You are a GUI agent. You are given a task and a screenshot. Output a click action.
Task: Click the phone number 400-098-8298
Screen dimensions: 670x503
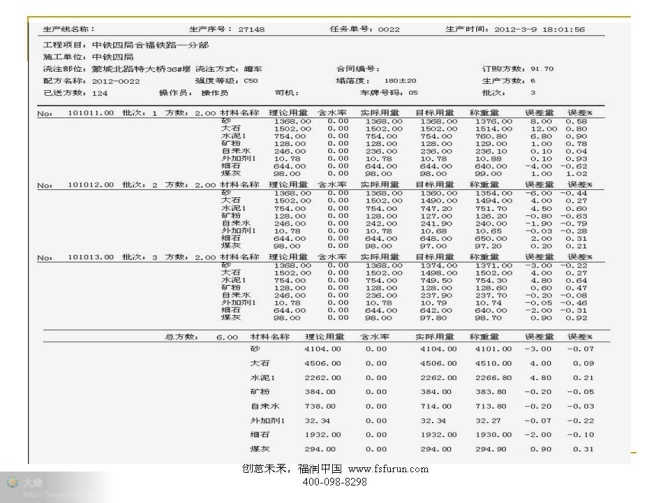coord(335,482)
